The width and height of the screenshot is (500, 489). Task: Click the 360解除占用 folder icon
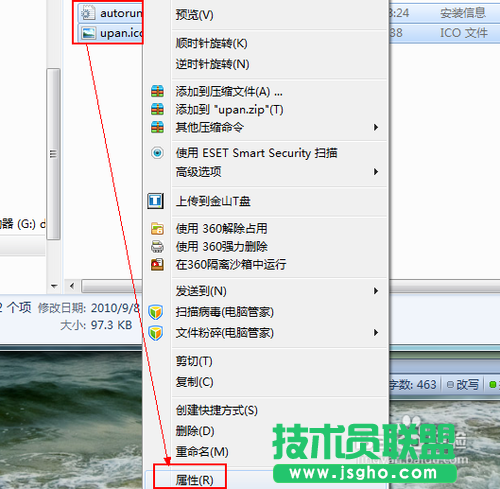(x=157, y=229)
